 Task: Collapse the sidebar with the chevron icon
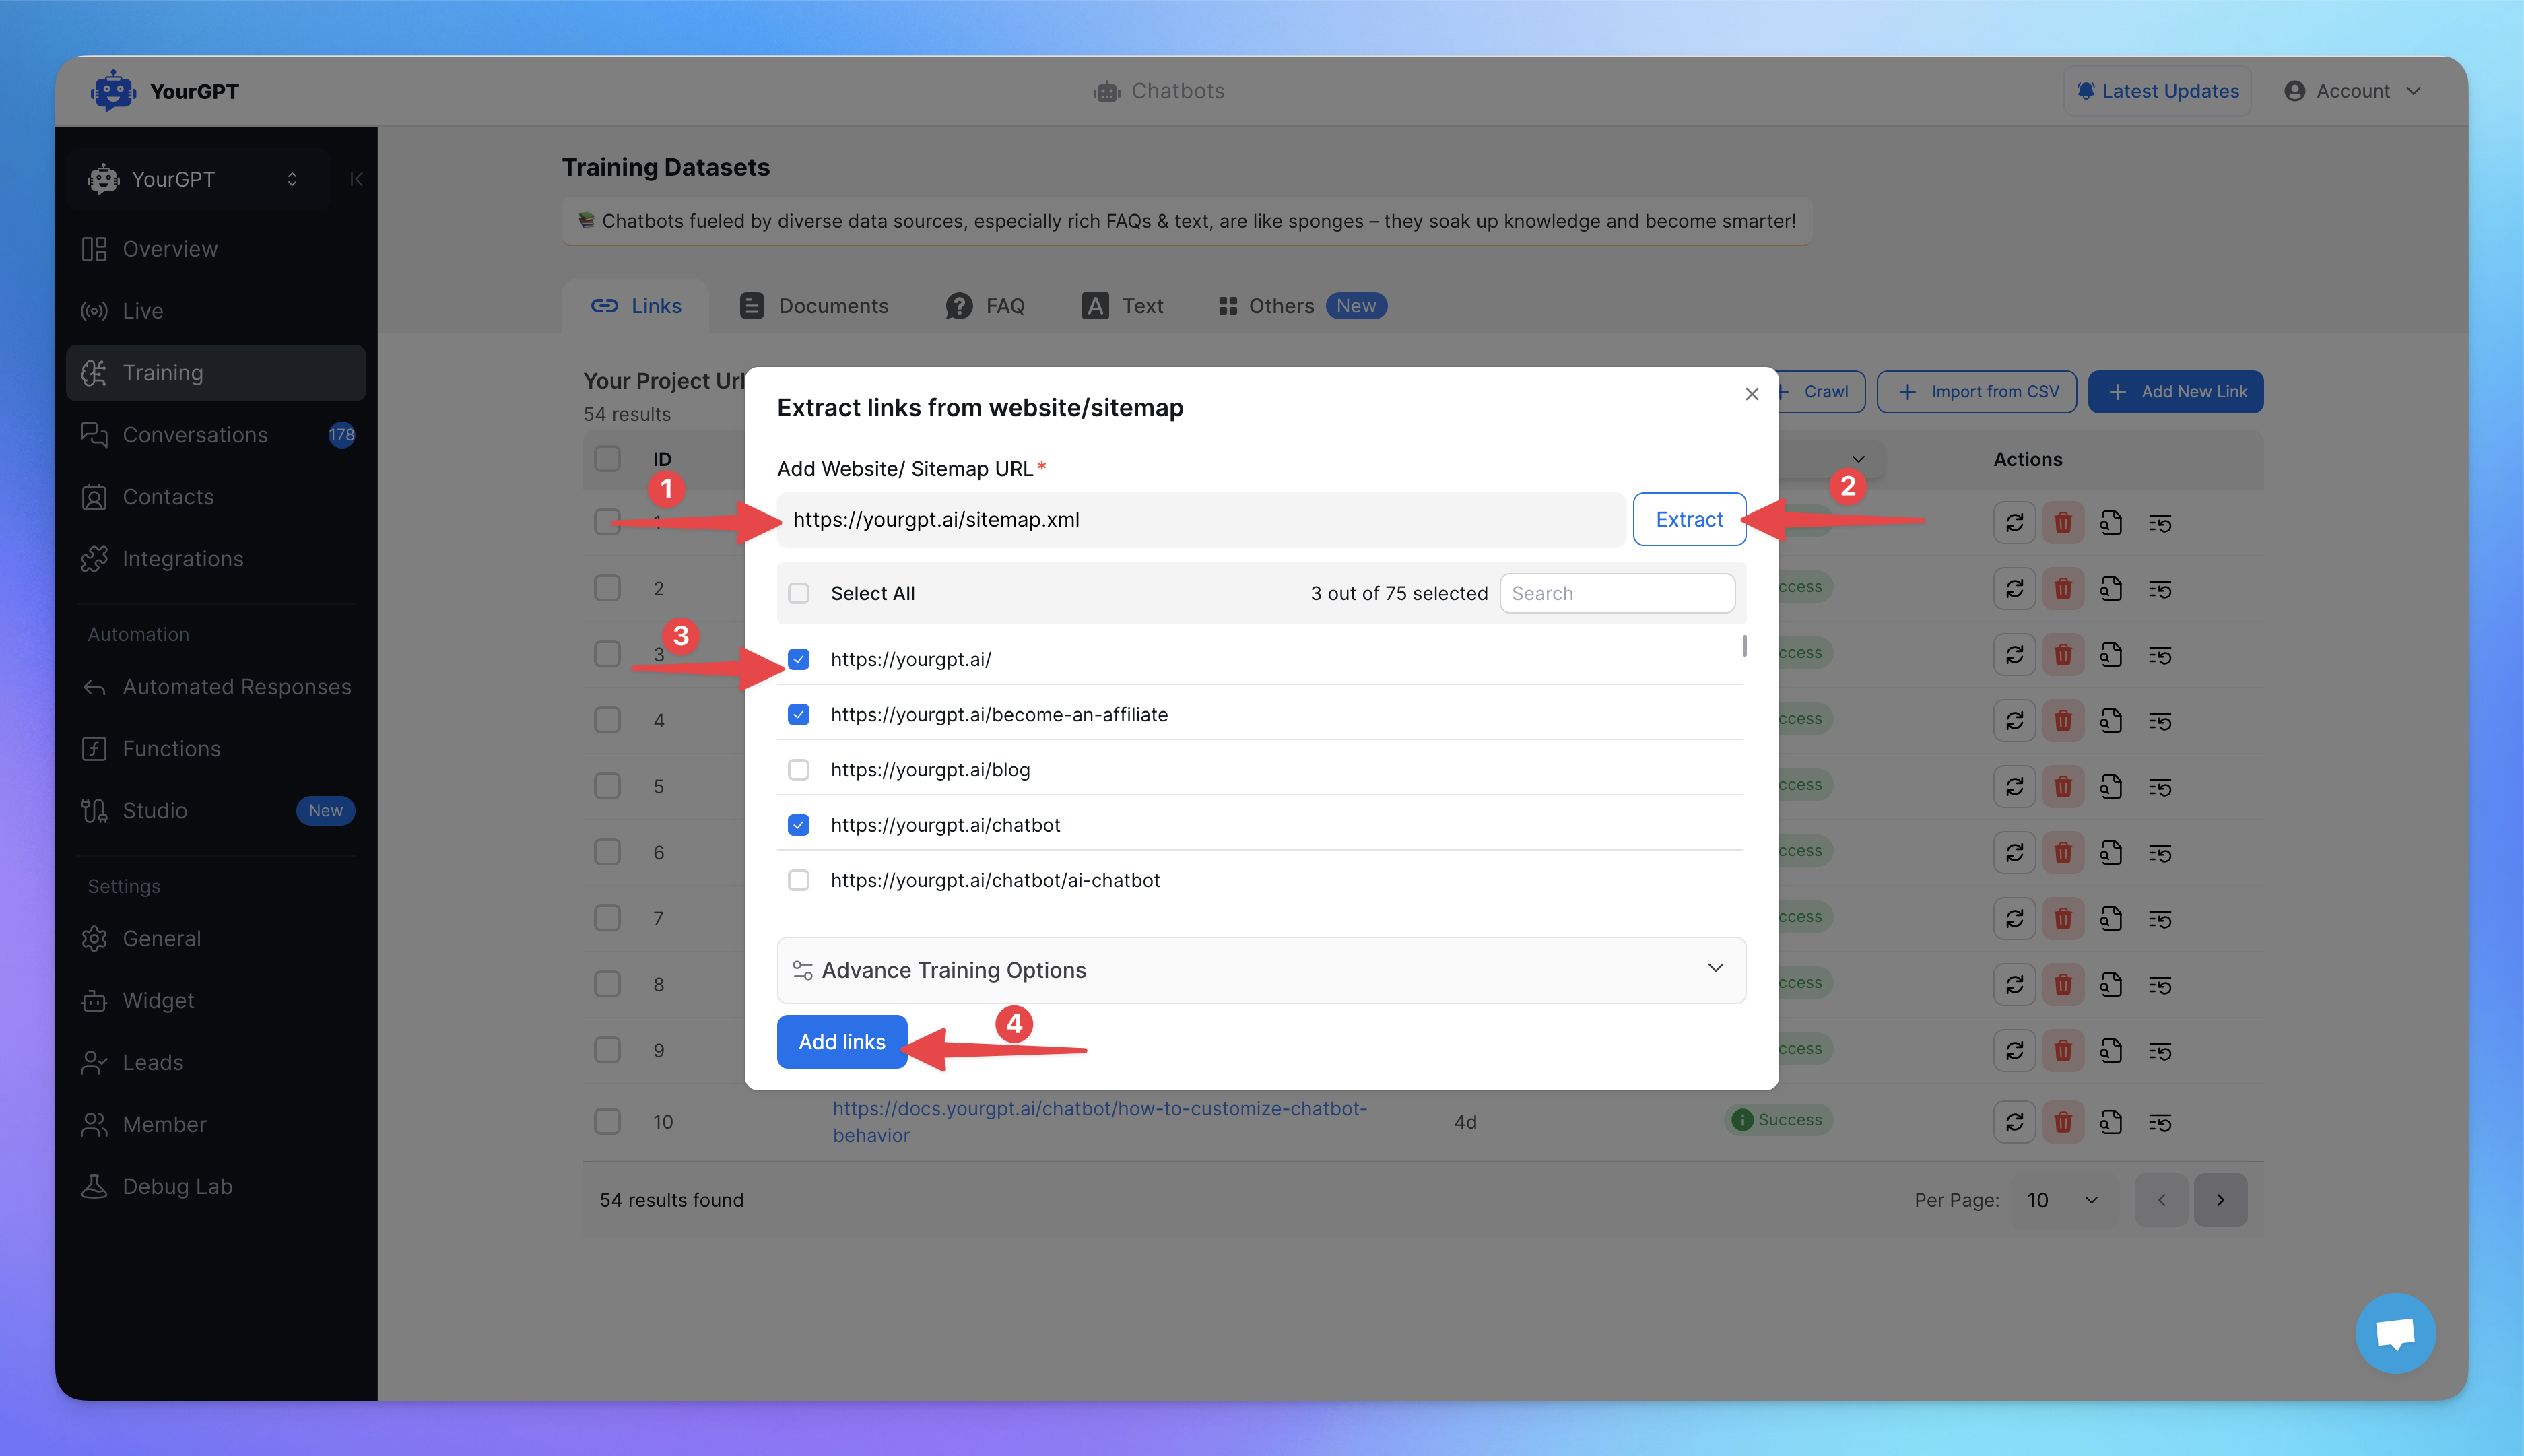356,178
